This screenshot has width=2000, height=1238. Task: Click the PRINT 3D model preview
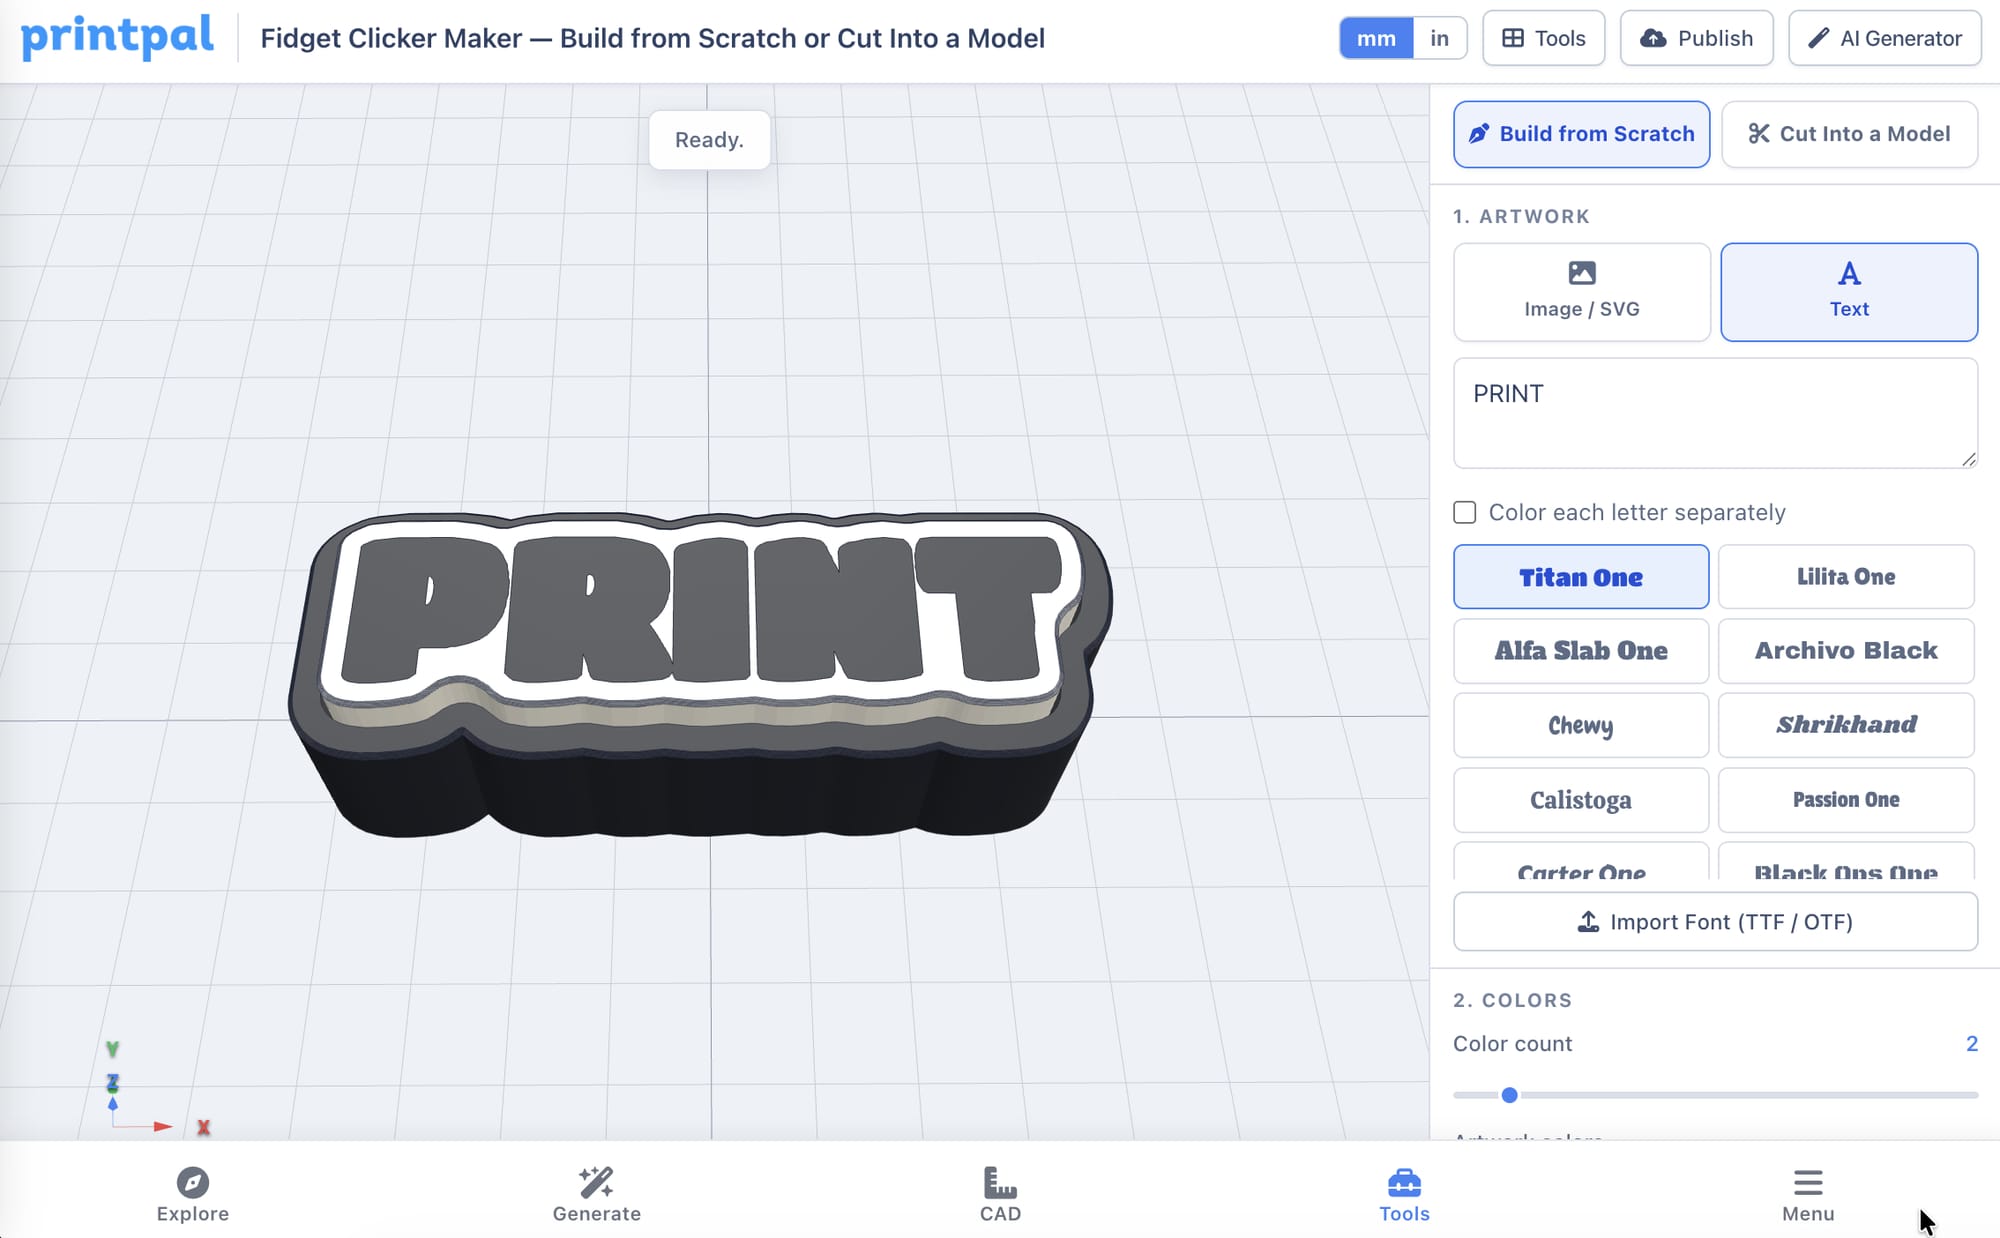[700, 674]
